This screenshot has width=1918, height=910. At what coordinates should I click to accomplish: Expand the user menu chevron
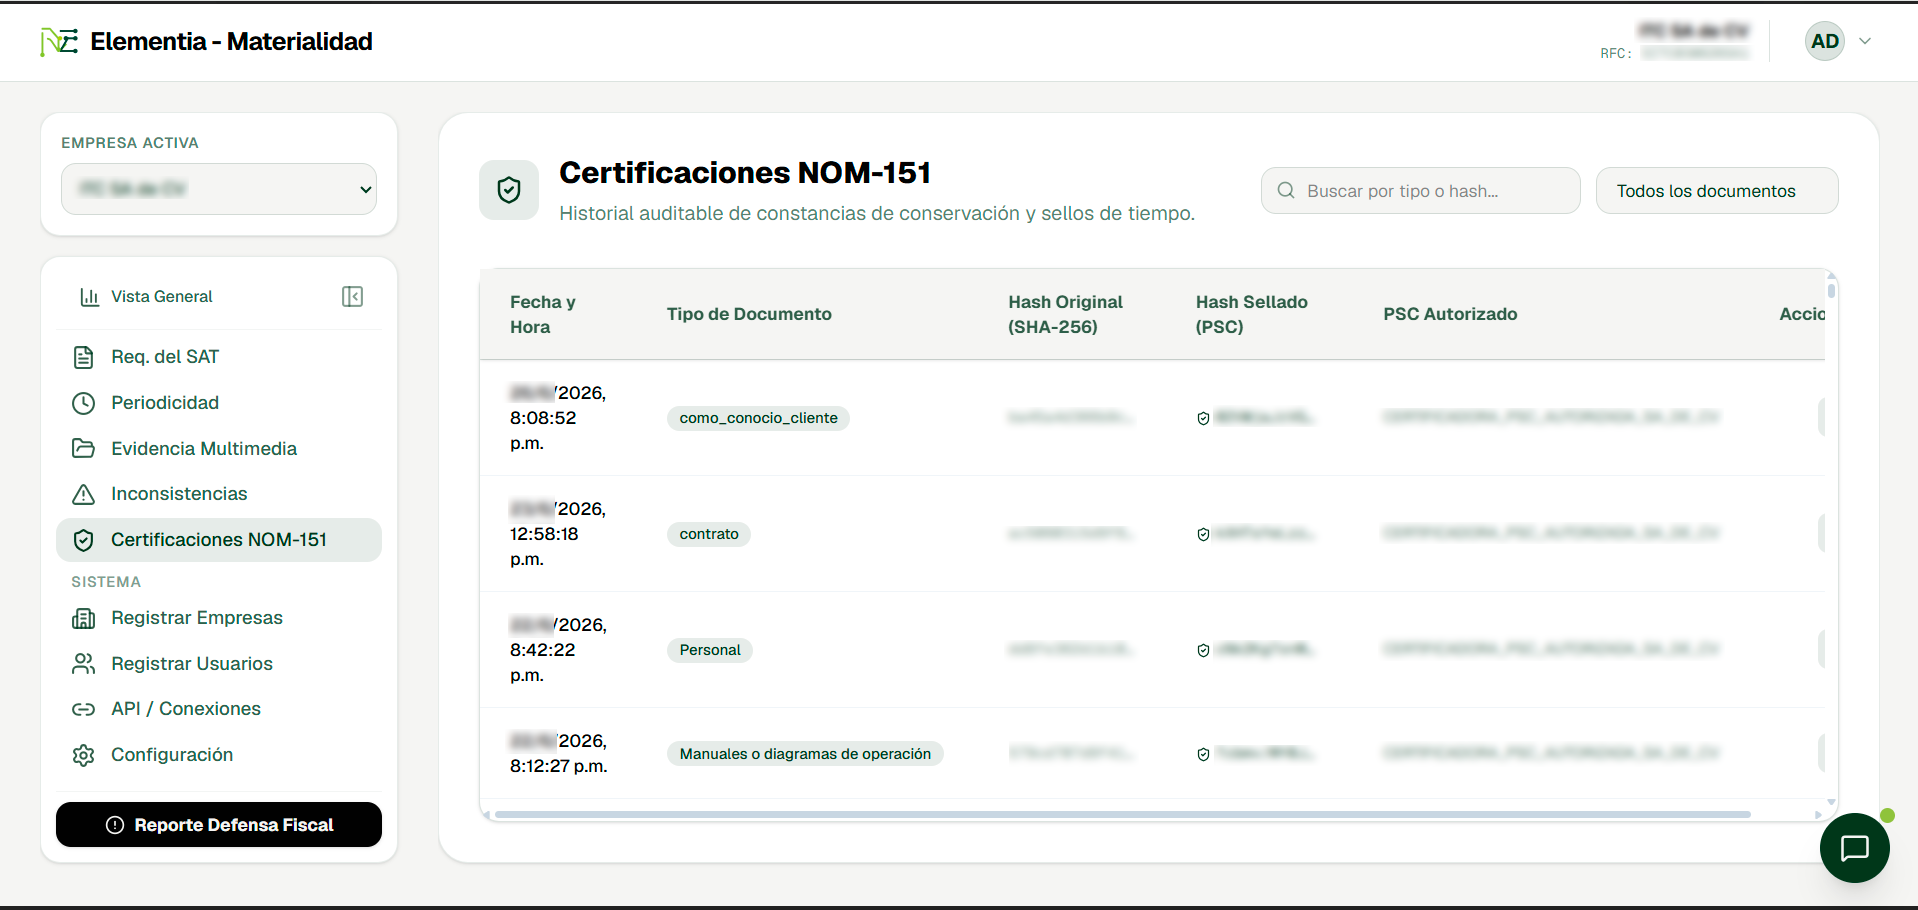pos(1865,41)
